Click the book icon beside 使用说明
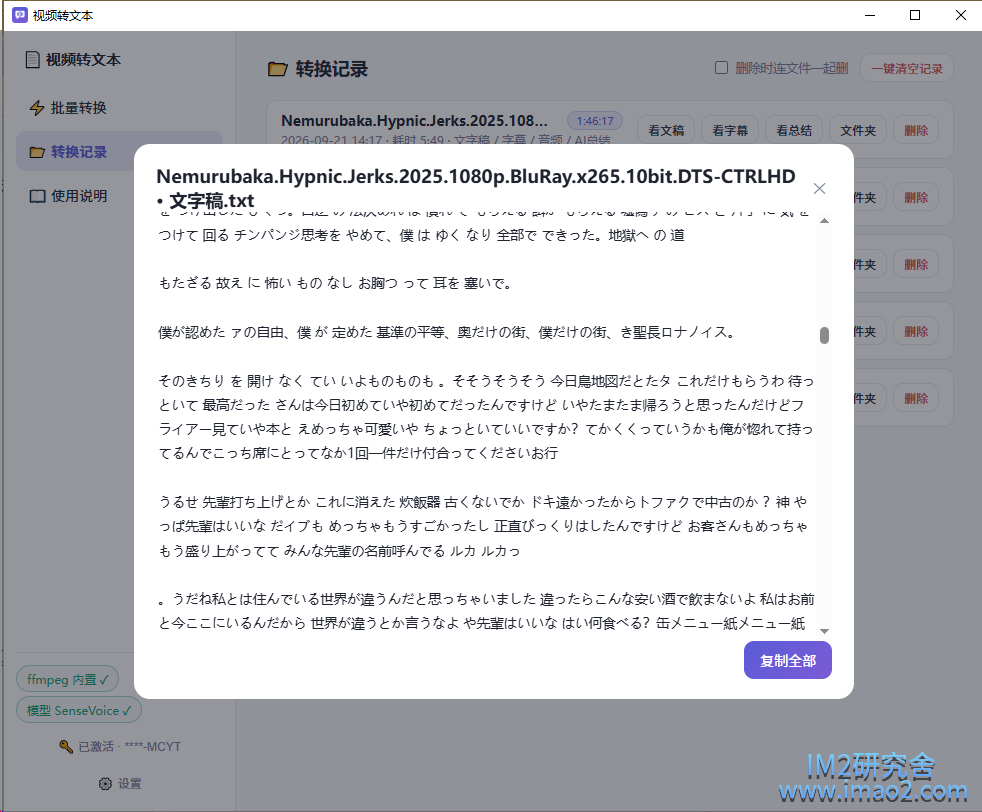This screenshot has height=812, width=982. coord(37,197)
